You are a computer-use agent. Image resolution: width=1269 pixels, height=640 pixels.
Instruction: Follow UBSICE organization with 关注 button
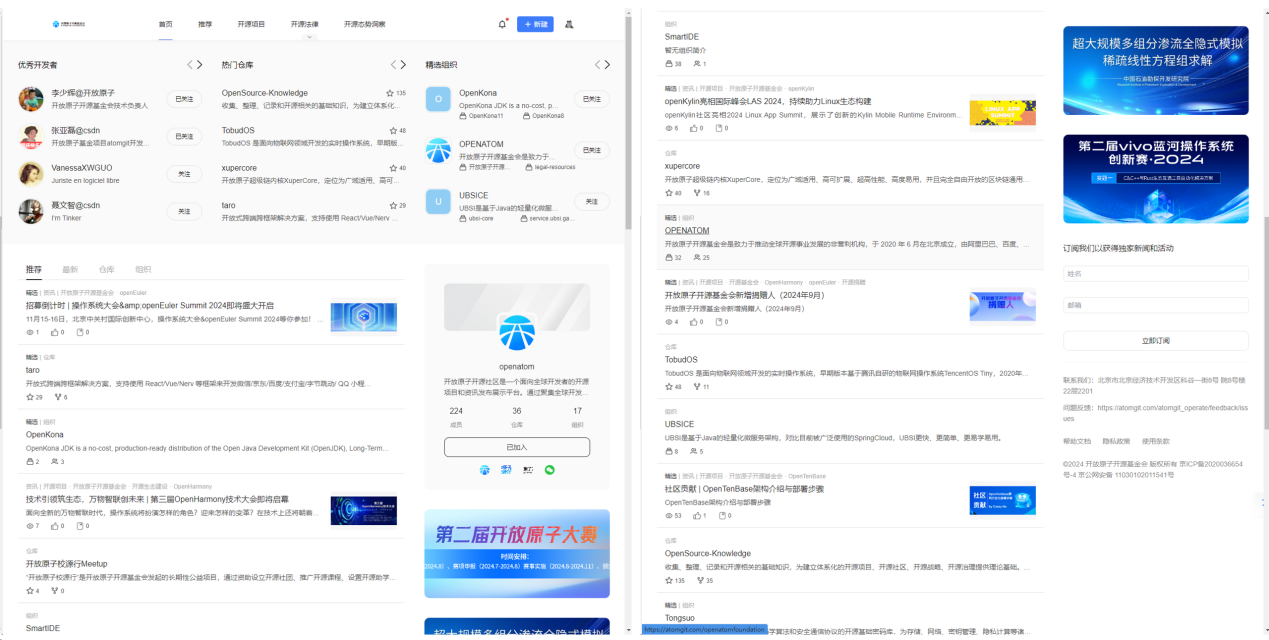point(592,202)
